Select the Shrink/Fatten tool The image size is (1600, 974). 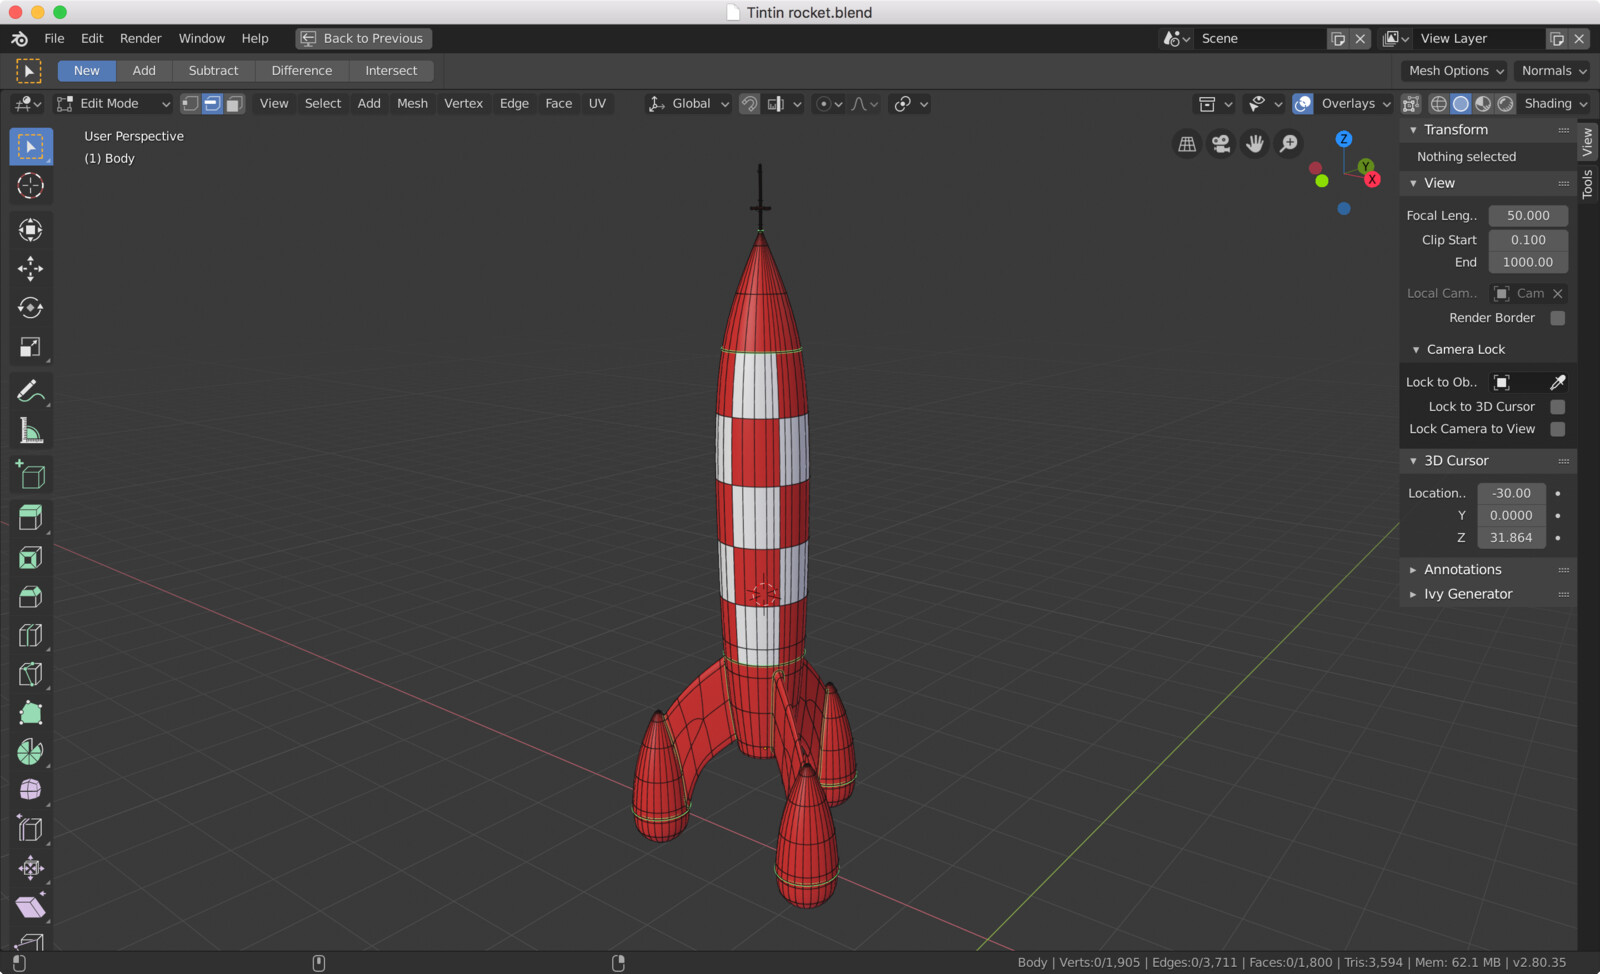coord(31,868)
